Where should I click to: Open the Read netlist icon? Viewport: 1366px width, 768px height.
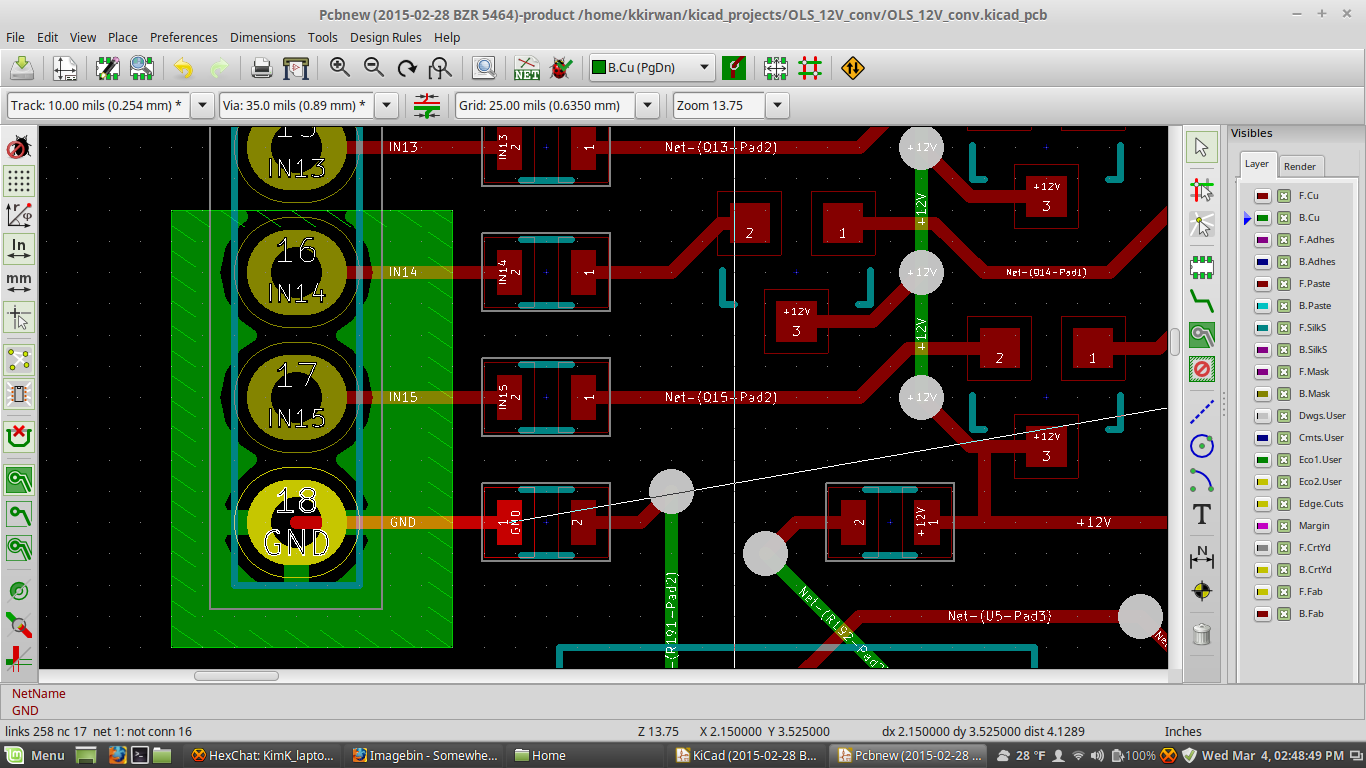527,68
